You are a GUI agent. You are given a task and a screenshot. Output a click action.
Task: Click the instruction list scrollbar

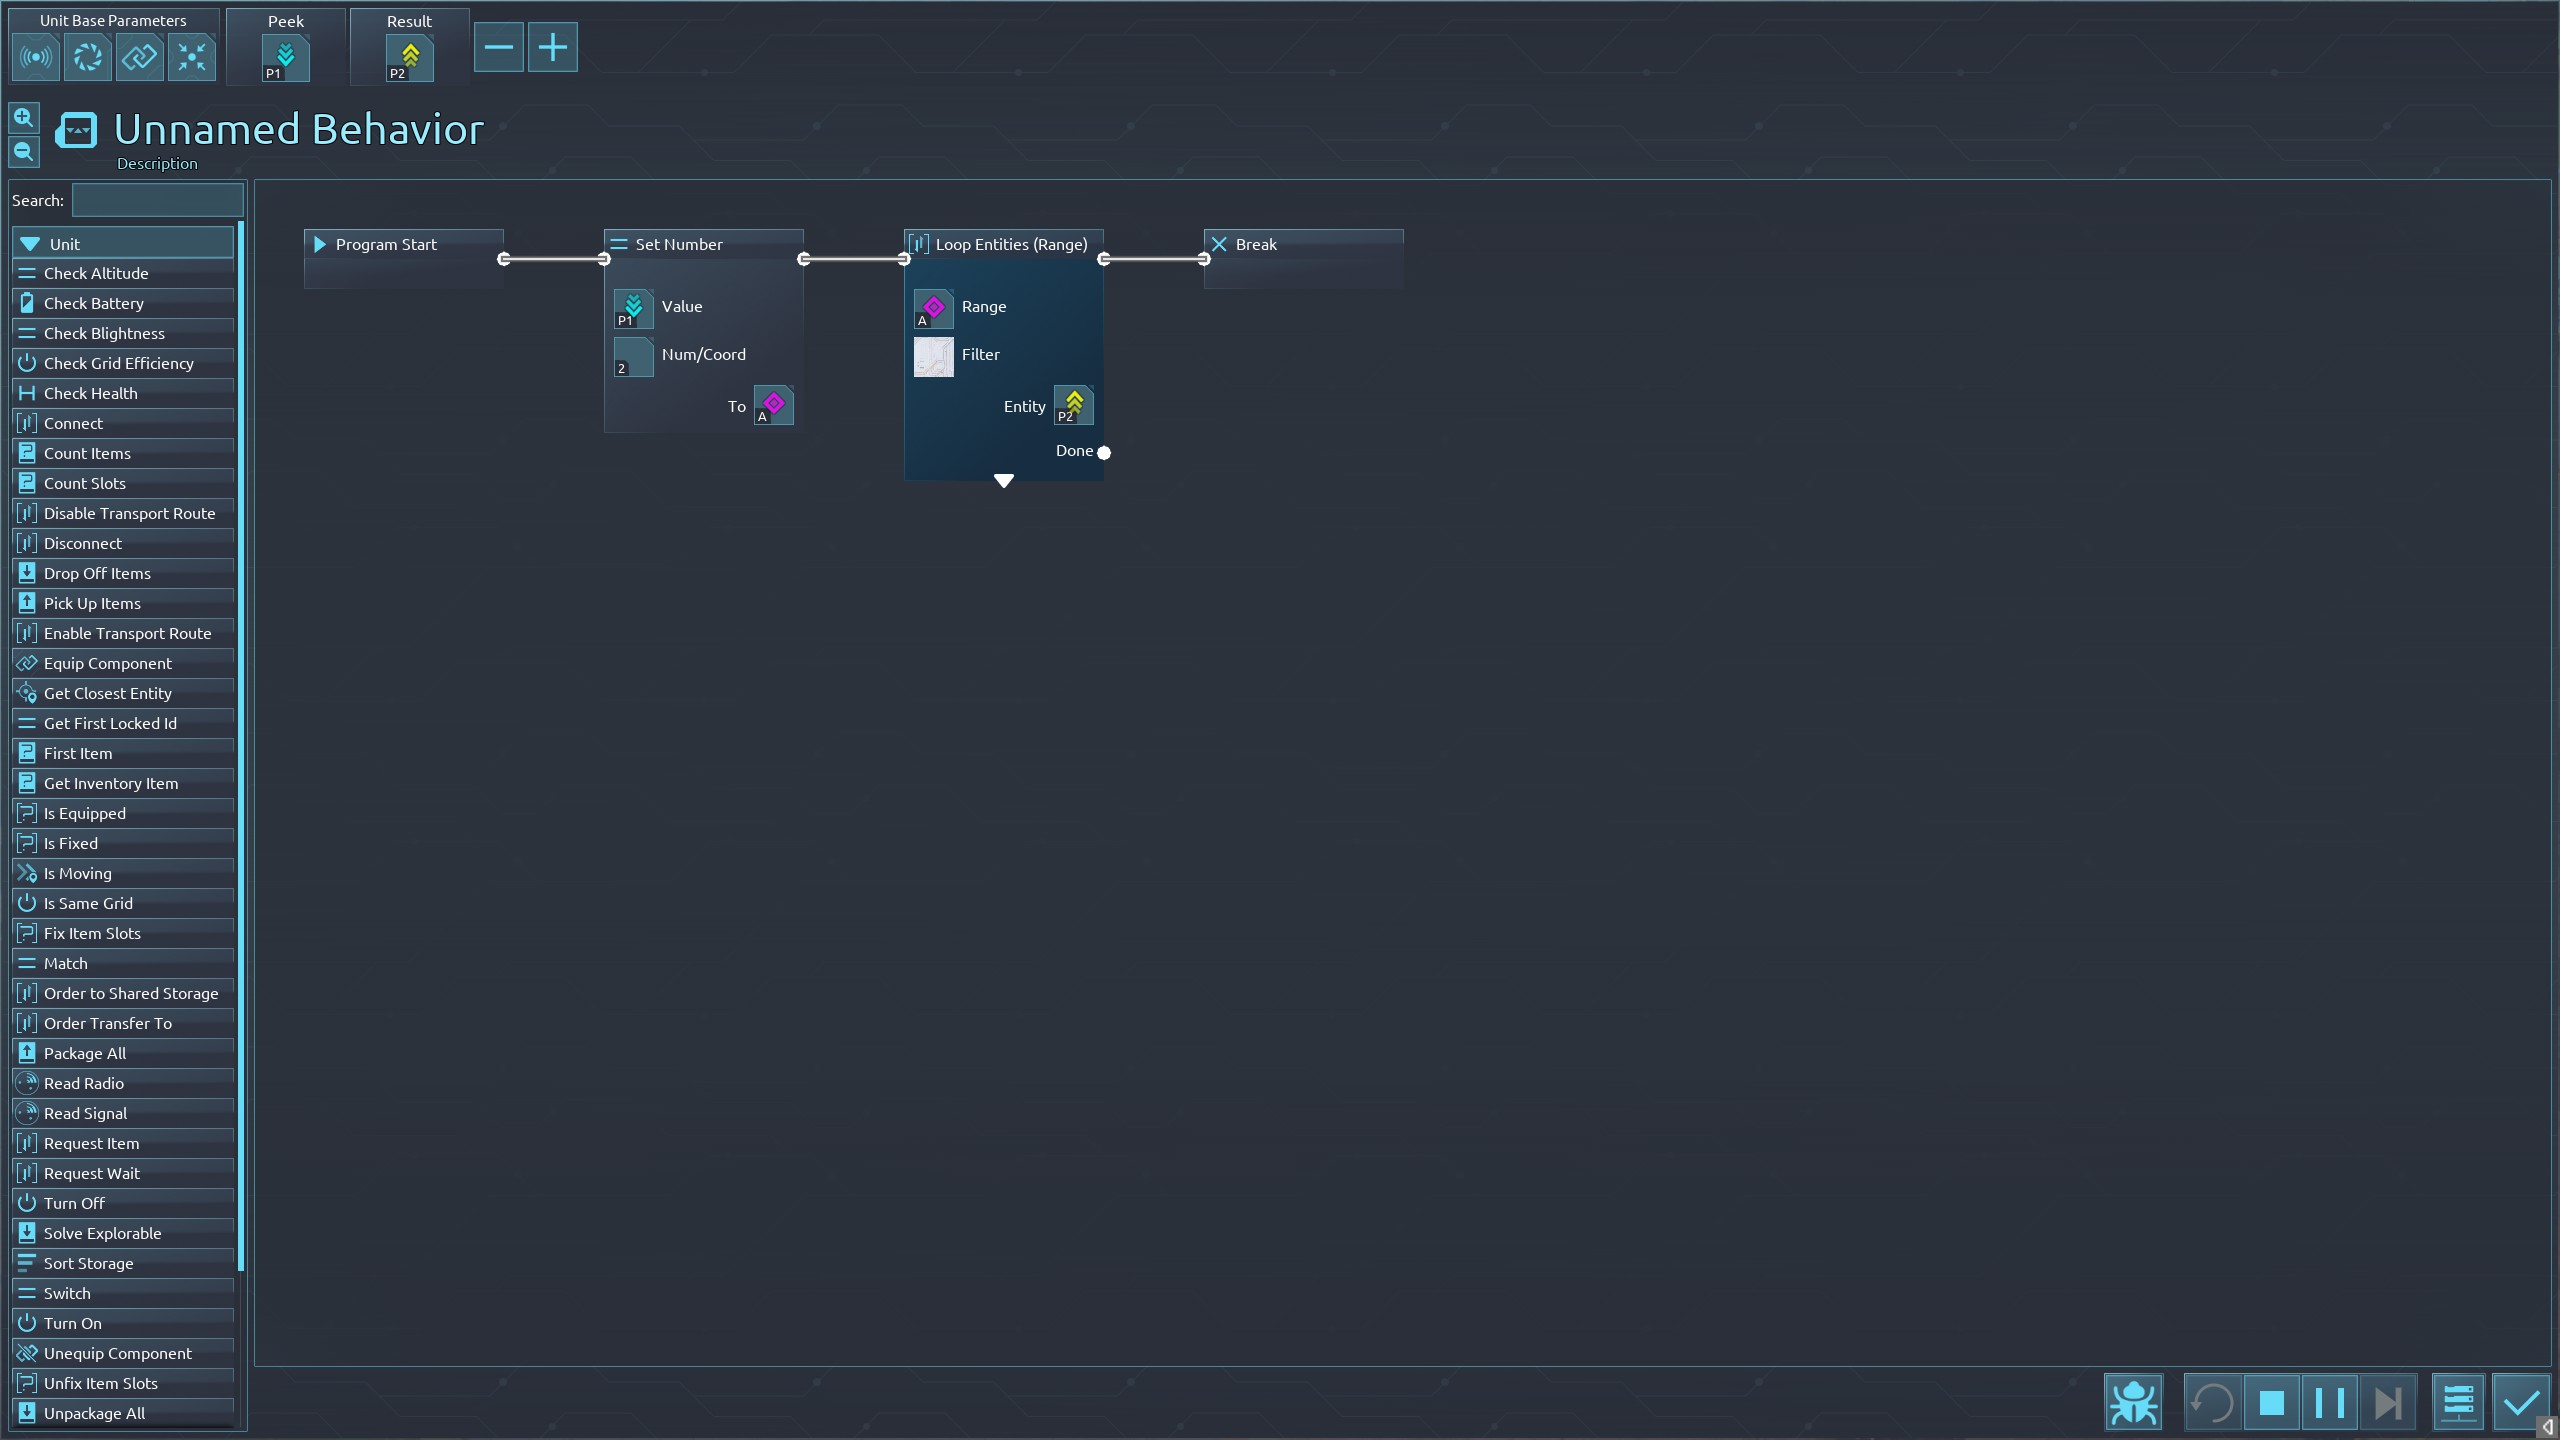click(x=241, y=744)
